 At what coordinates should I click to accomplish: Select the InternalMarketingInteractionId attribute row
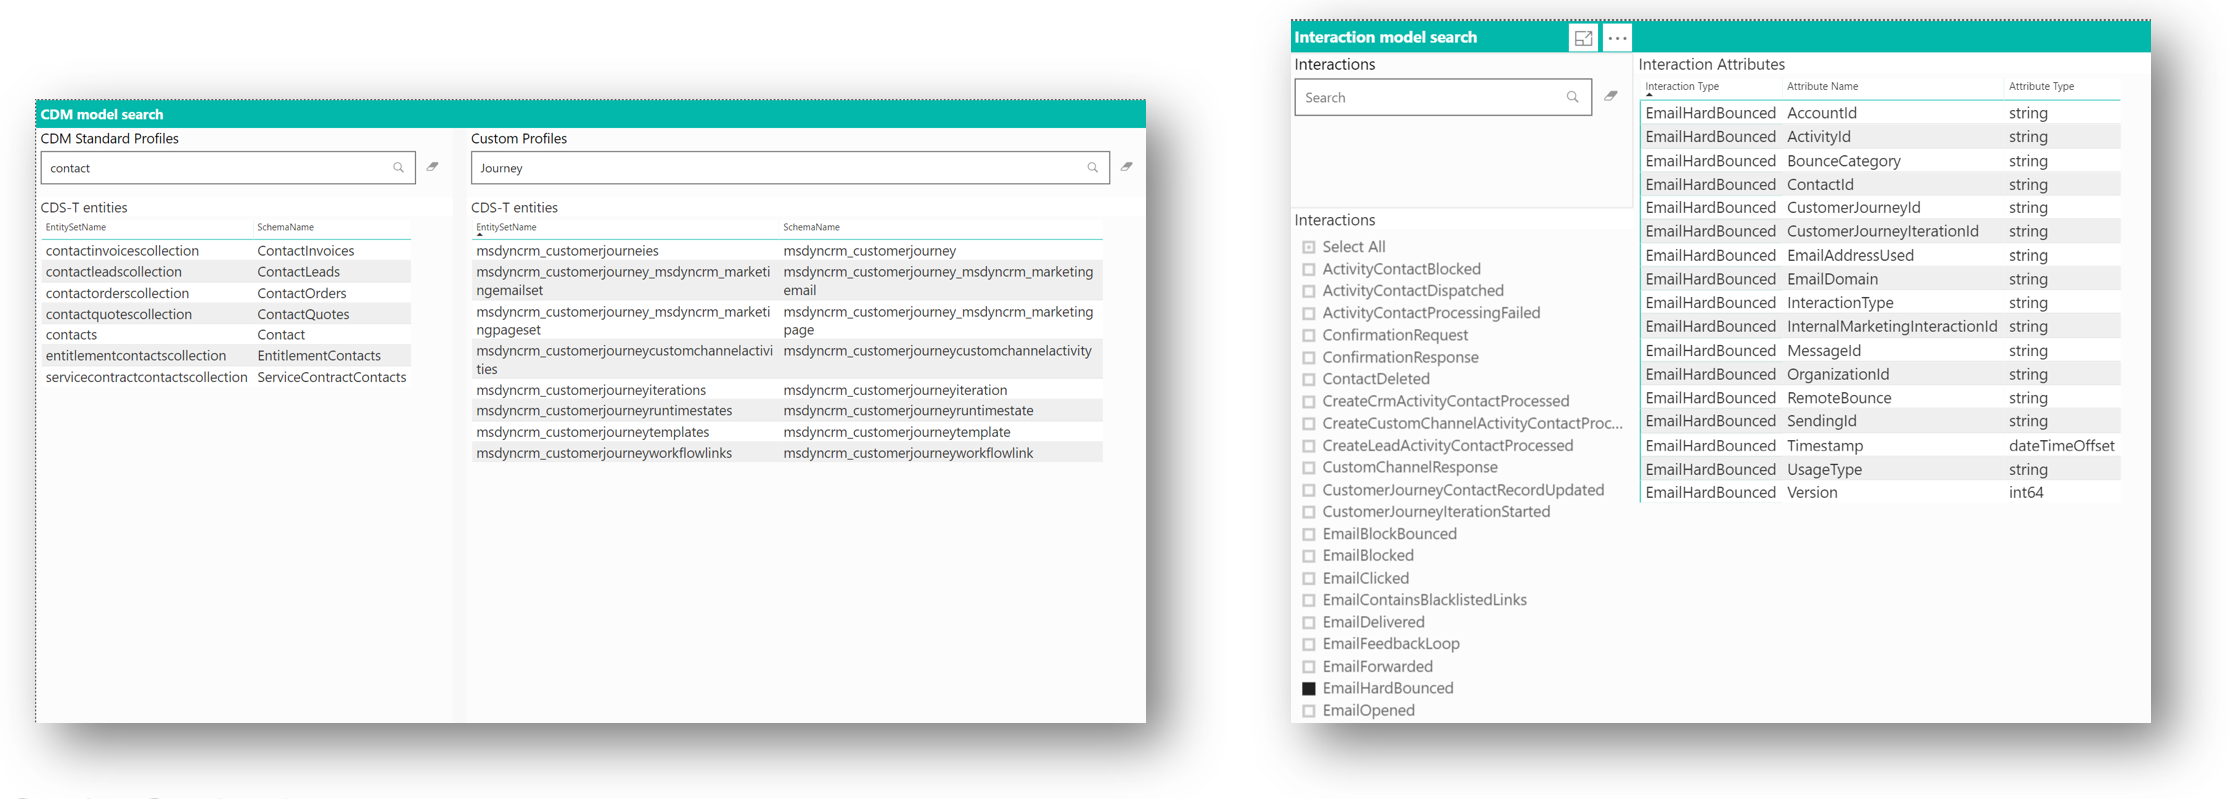[x=1880, y=327]
